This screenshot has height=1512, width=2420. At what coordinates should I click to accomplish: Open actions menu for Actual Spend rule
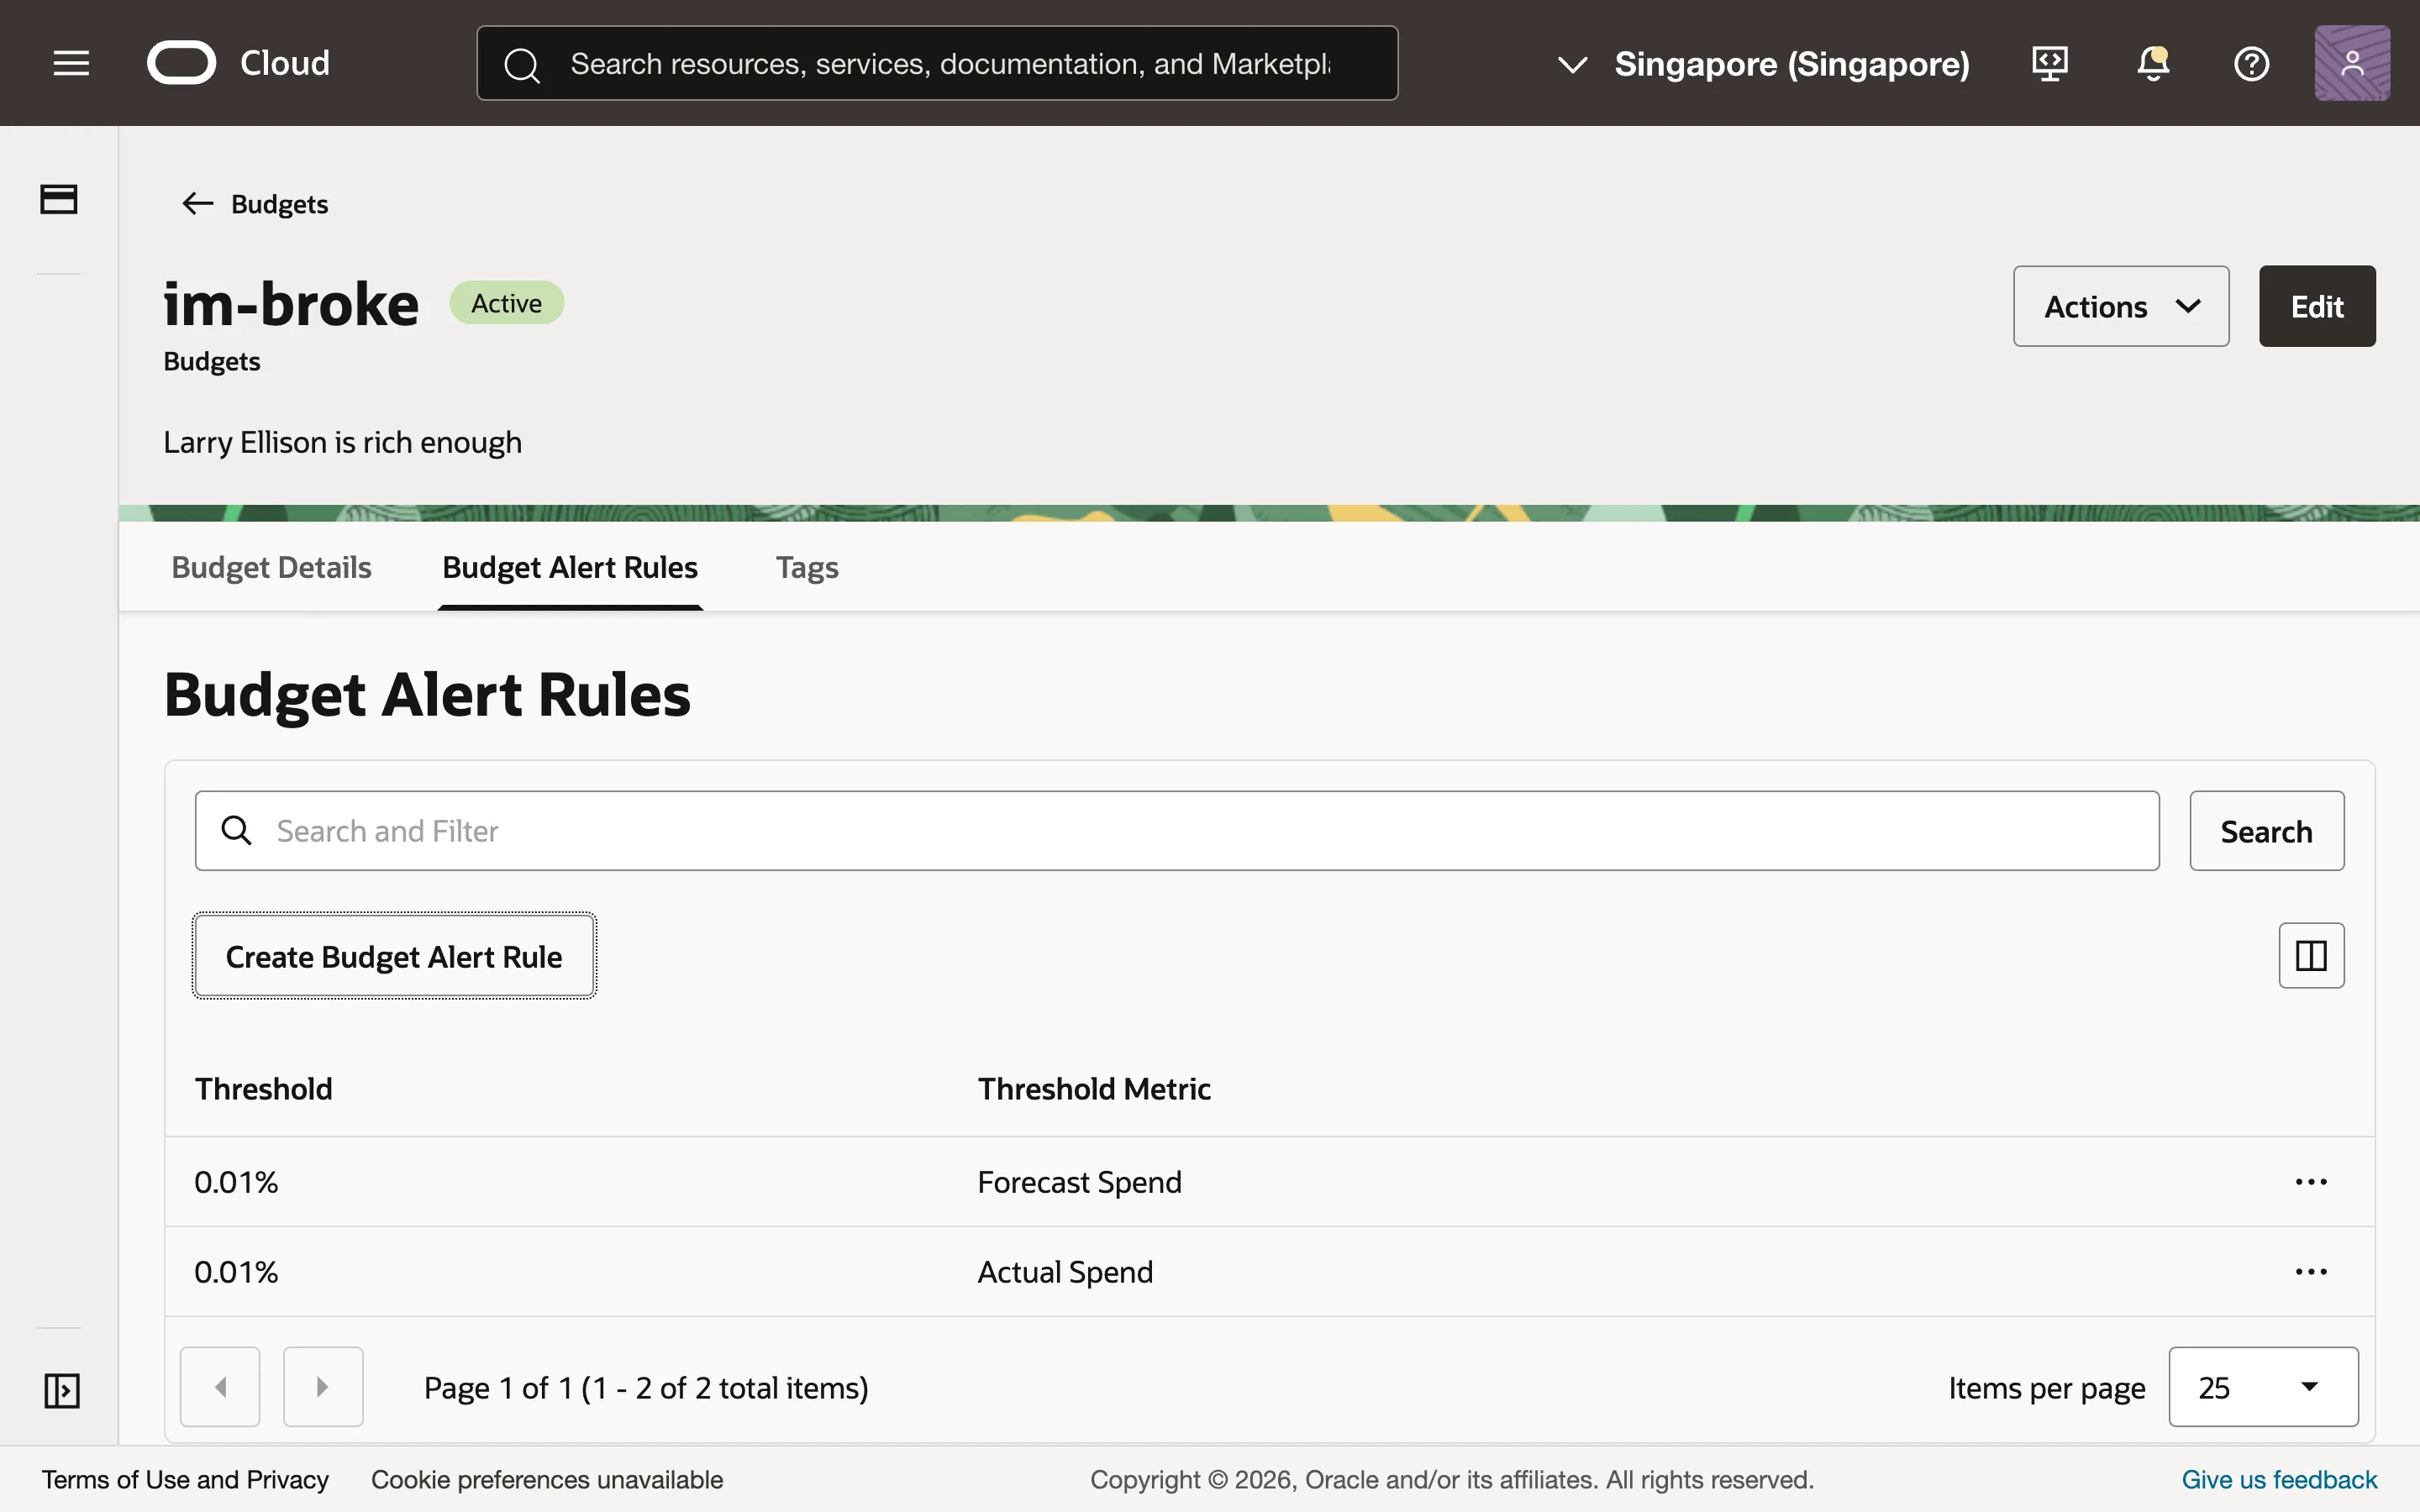(x=2311, y=1271)
